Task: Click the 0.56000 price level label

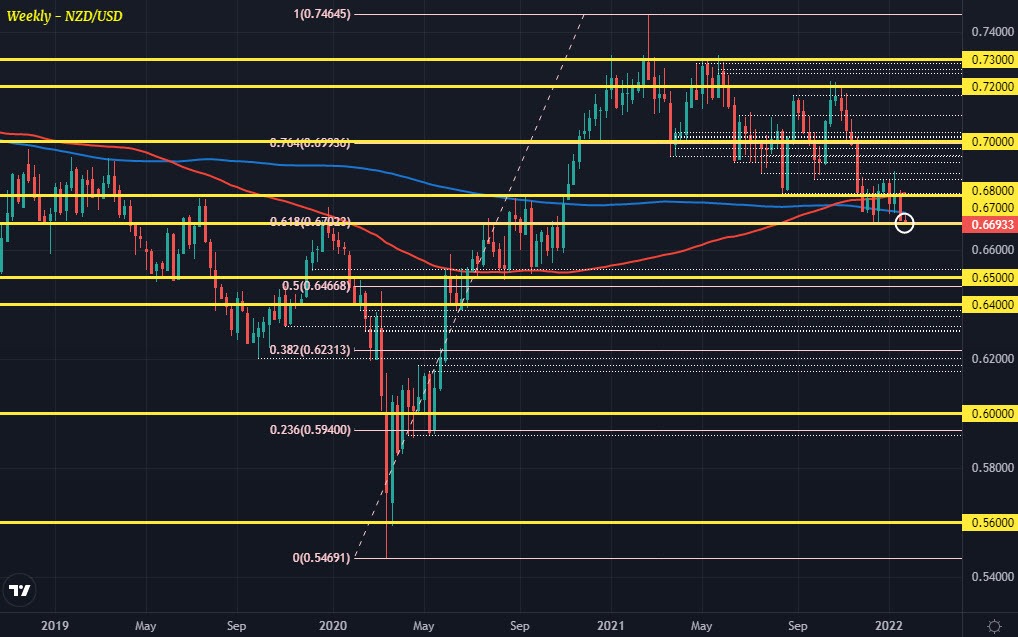Action: coord(989,522)
